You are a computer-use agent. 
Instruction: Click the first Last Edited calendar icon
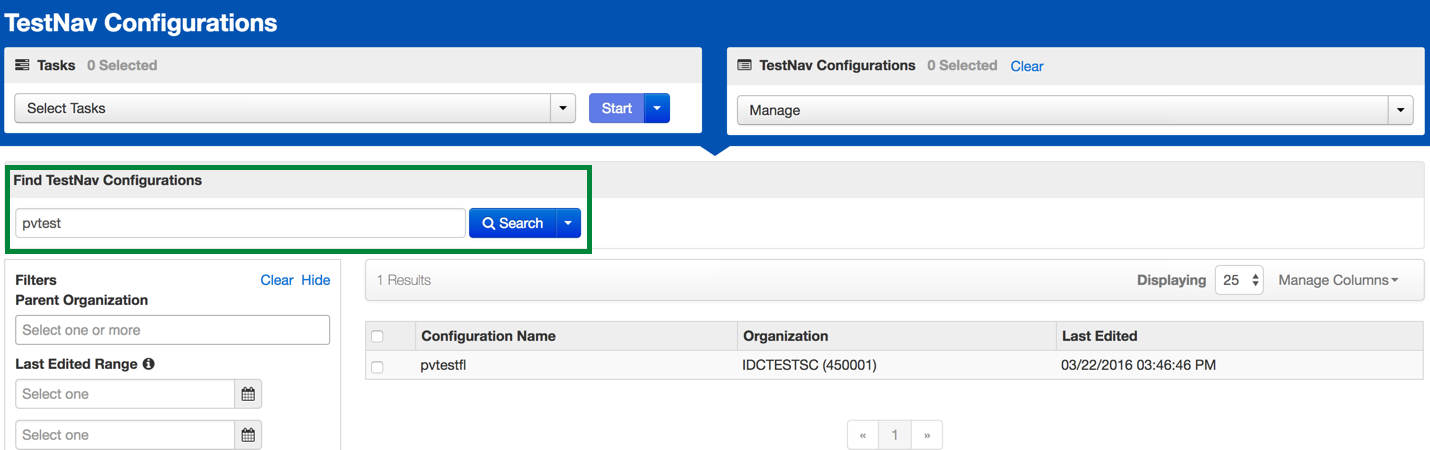click(248, 394)
